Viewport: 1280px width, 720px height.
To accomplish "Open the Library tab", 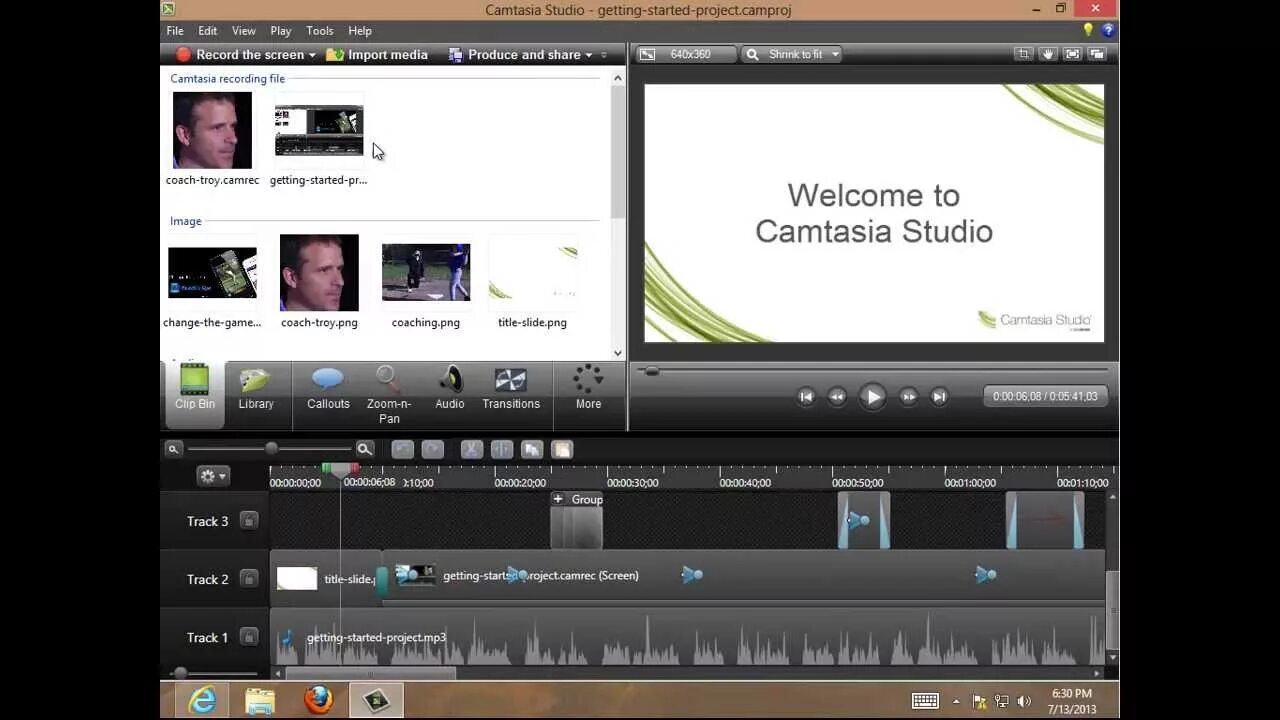I will 256,388.
